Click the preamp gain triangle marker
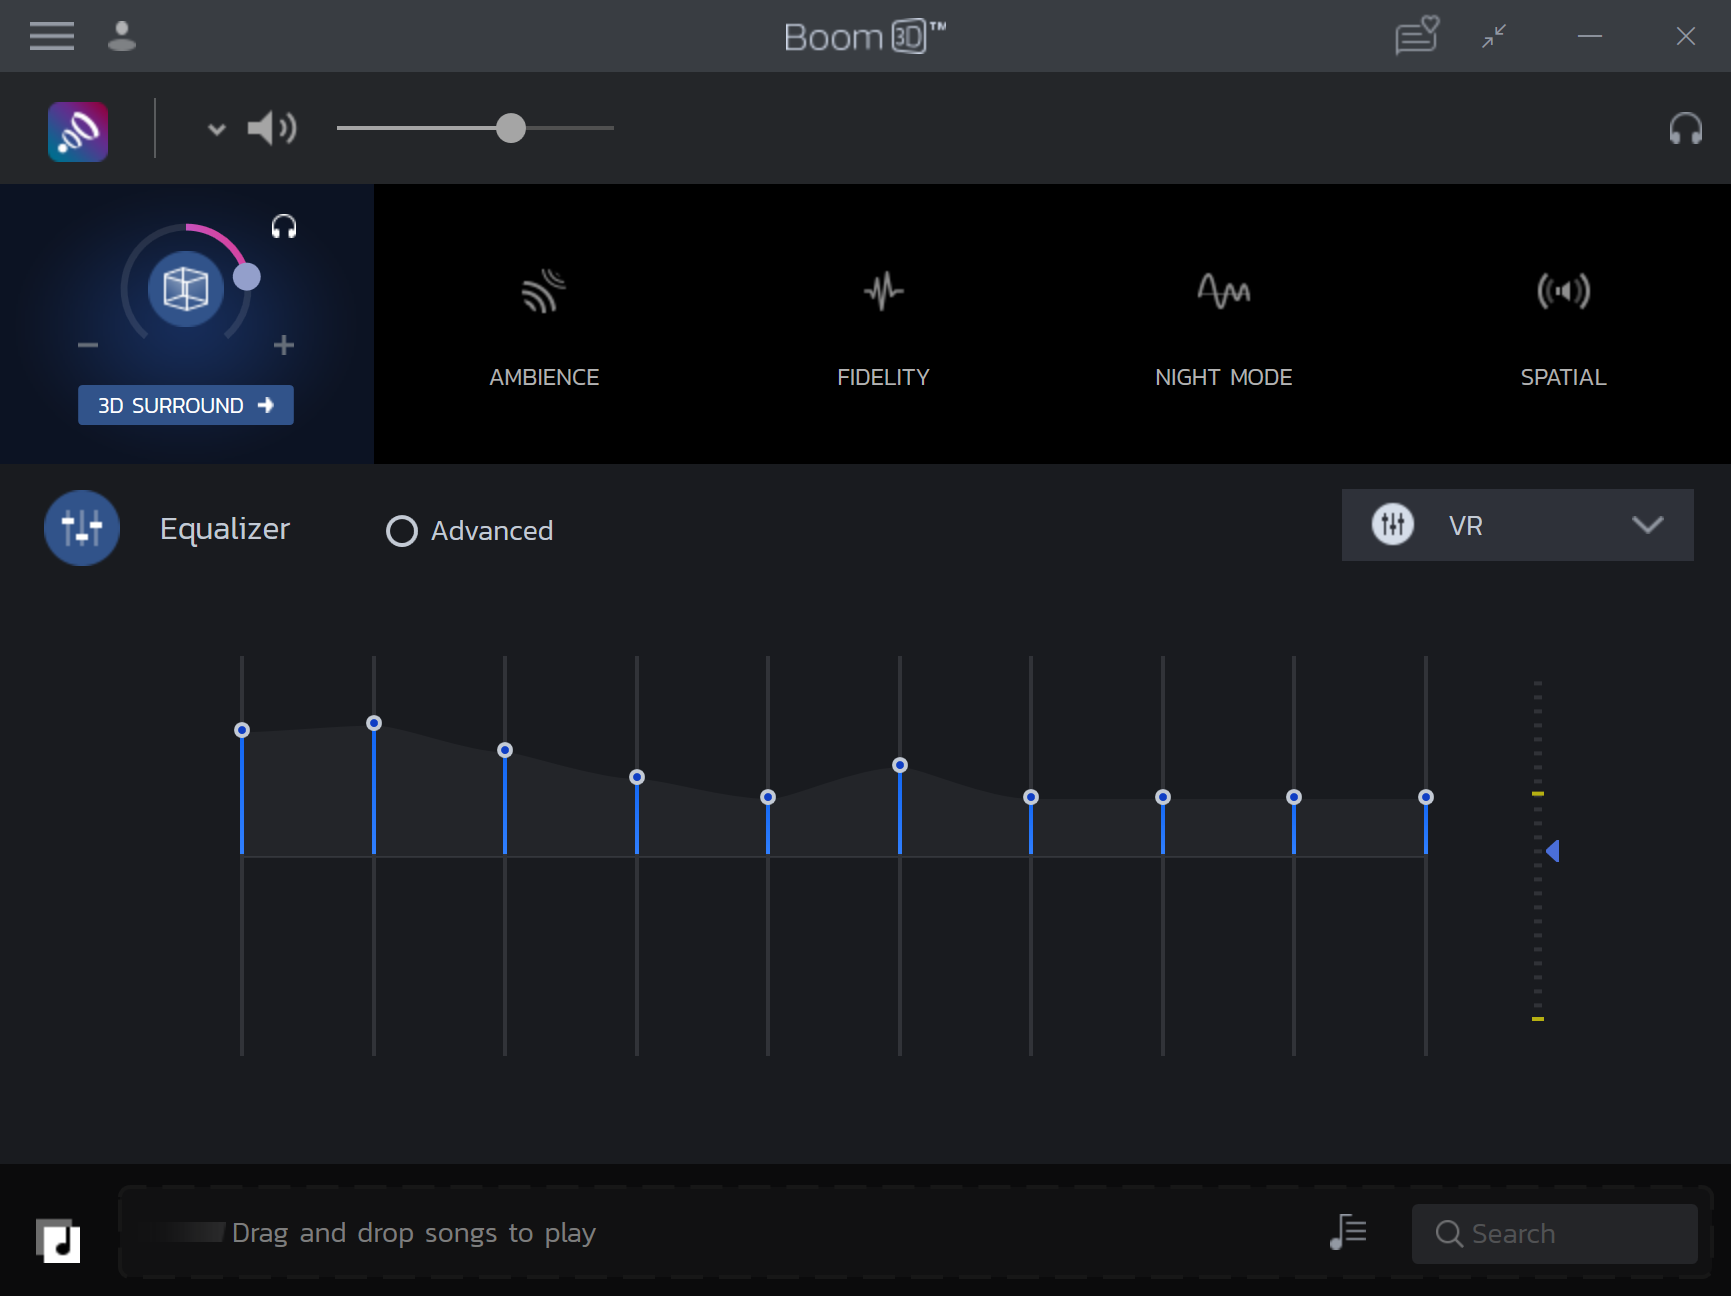 (x=1553, y=851)
